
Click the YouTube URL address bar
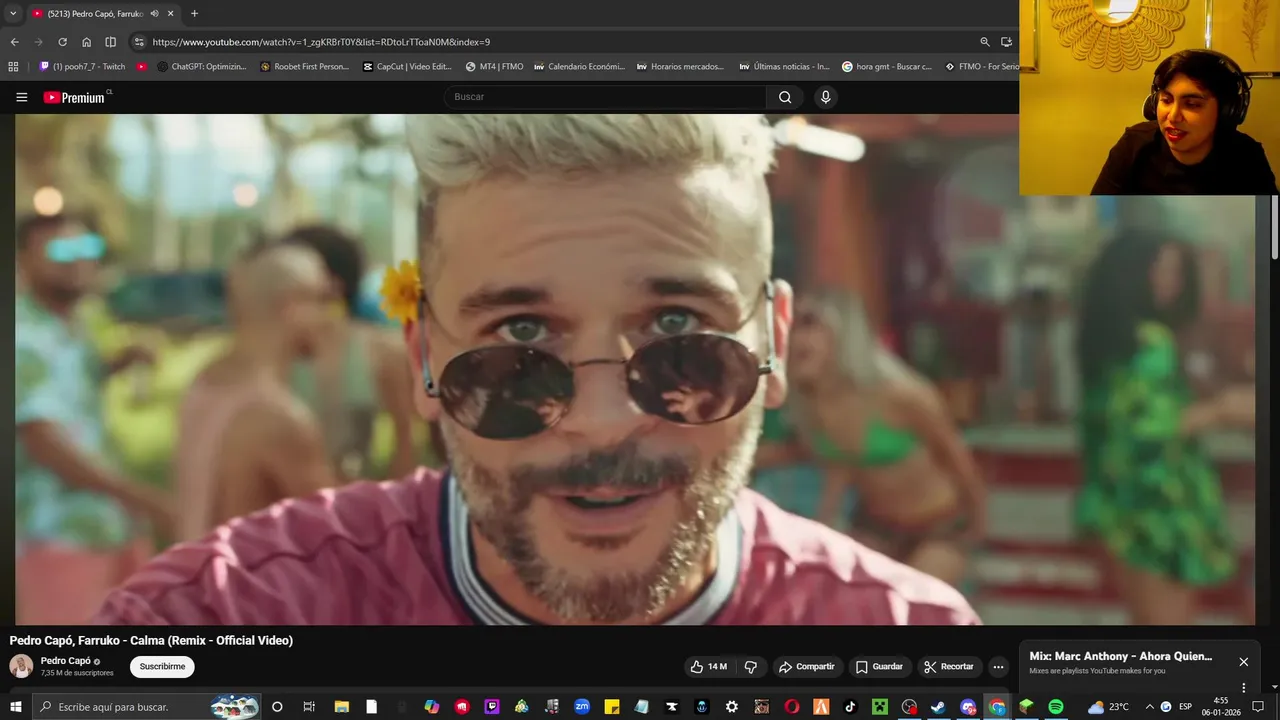321,42
